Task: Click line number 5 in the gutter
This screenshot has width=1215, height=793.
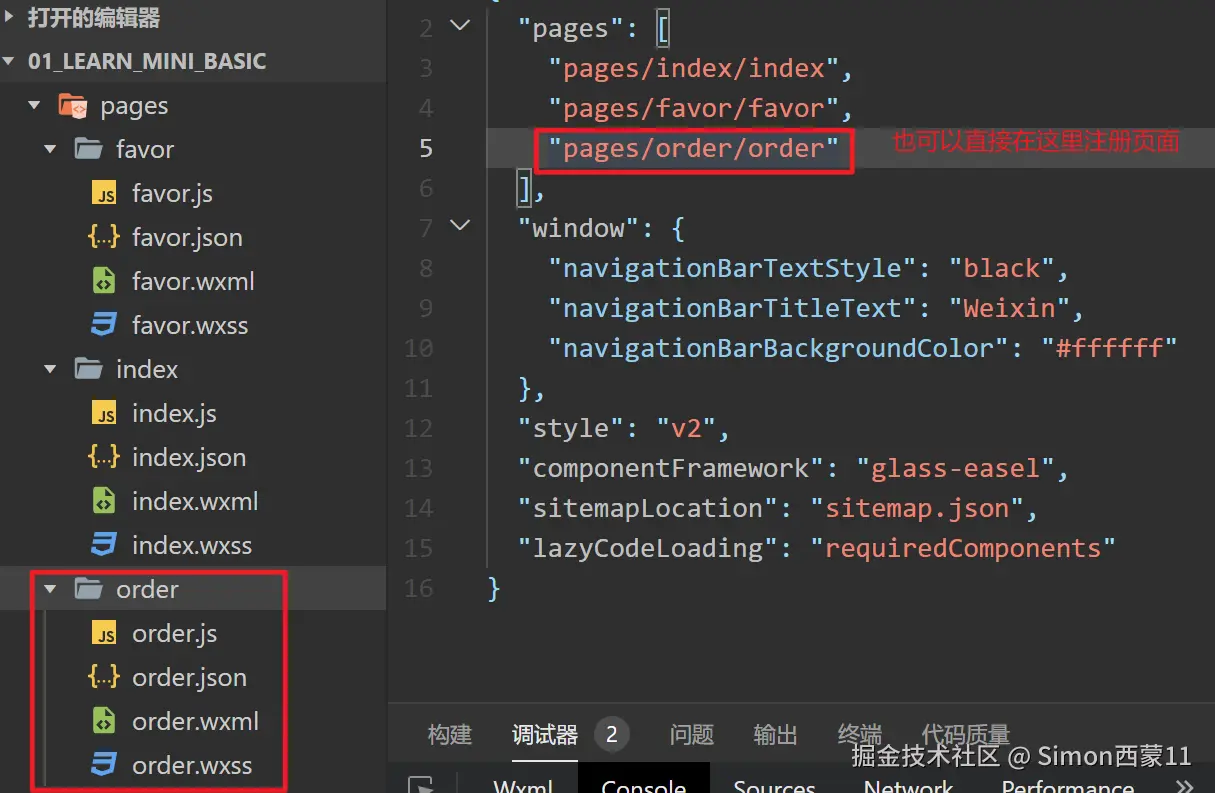Action: pyautogui.click(x=426, y=148)
